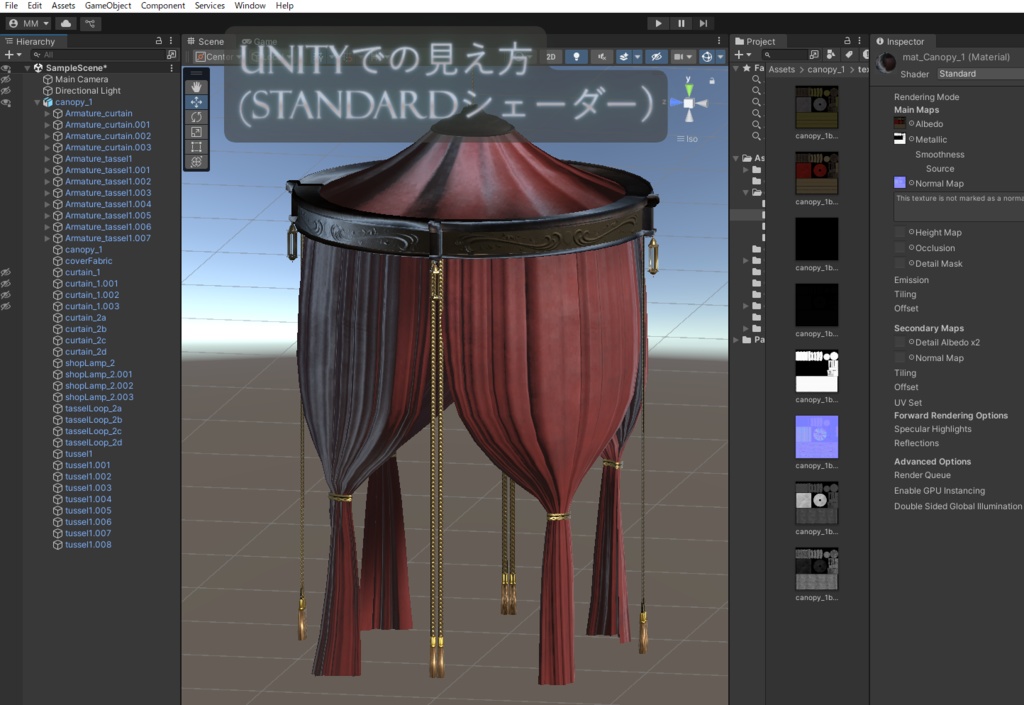
Task: Collapse the SampleScene tree
Action: point(27,68)
